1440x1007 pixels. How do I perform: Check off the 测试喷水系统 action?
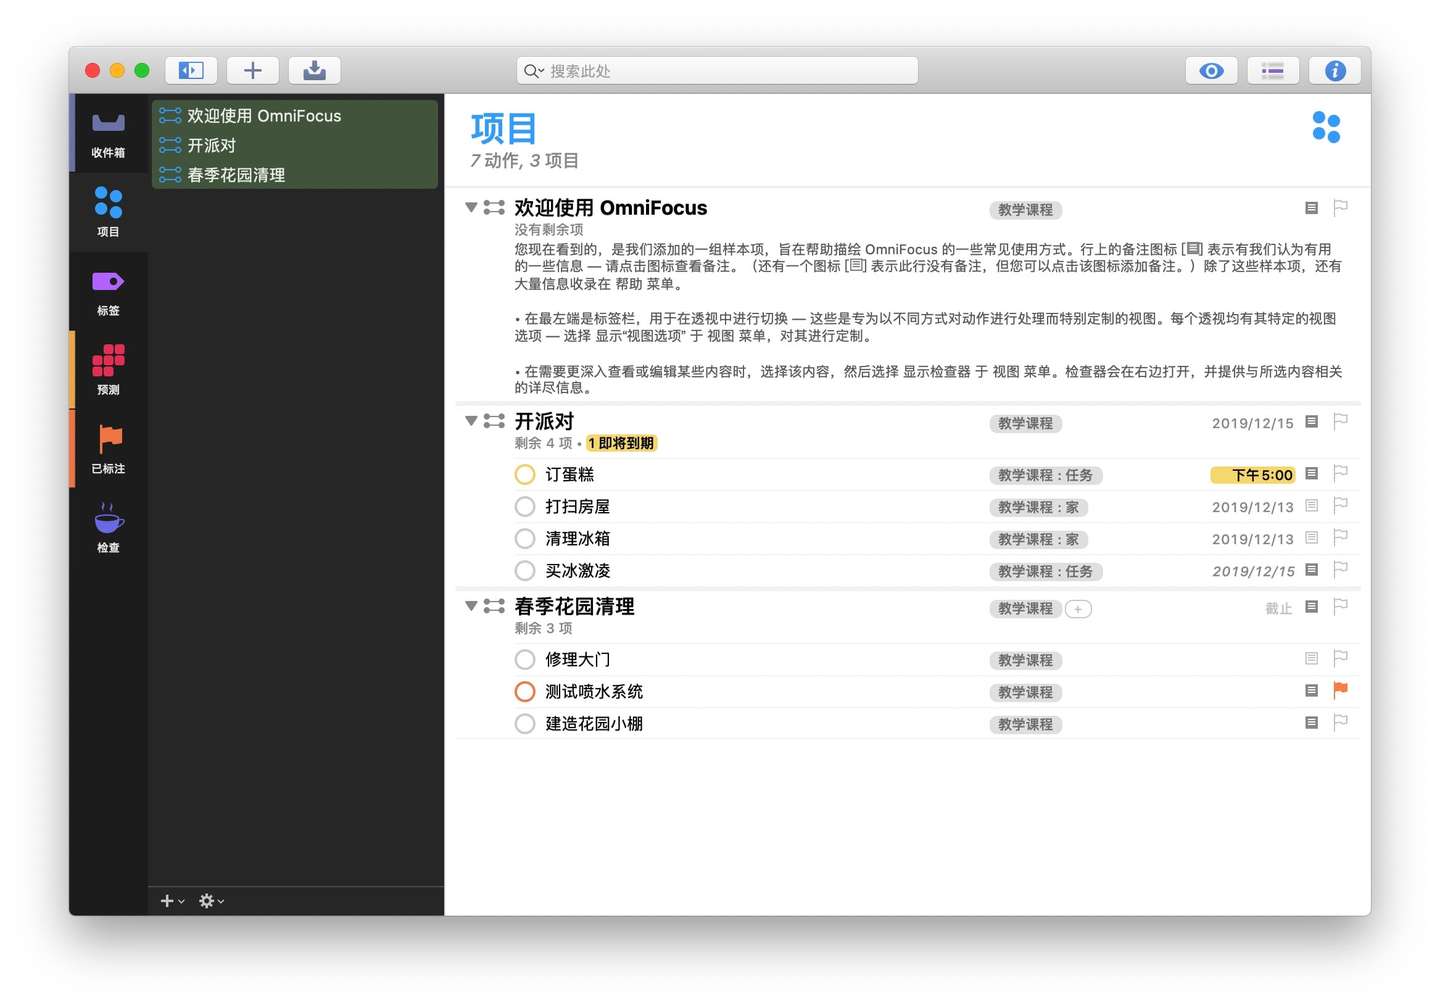tap(525, 691)
